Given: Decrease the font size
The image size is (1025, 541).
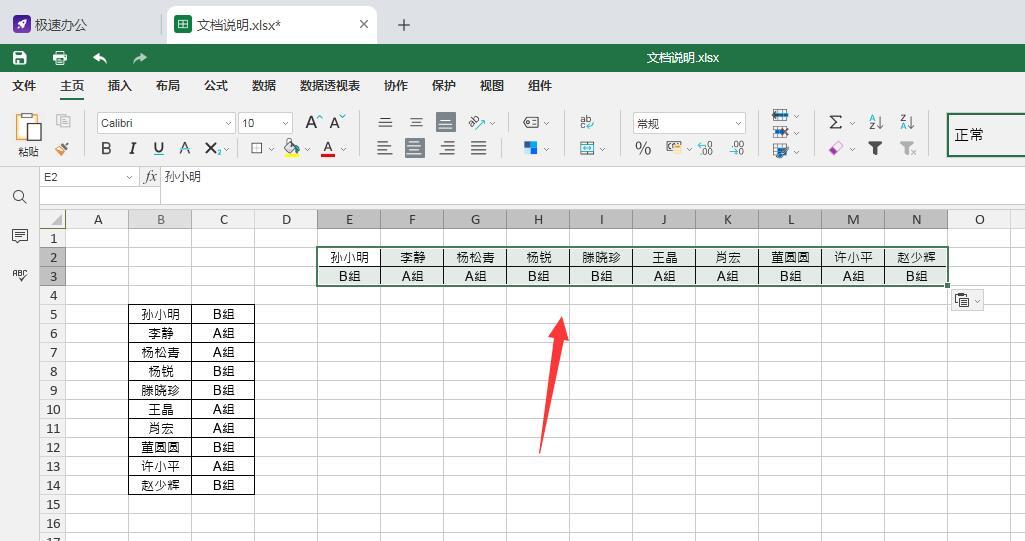Looking at the screenshot, I should tap(337, 122).
